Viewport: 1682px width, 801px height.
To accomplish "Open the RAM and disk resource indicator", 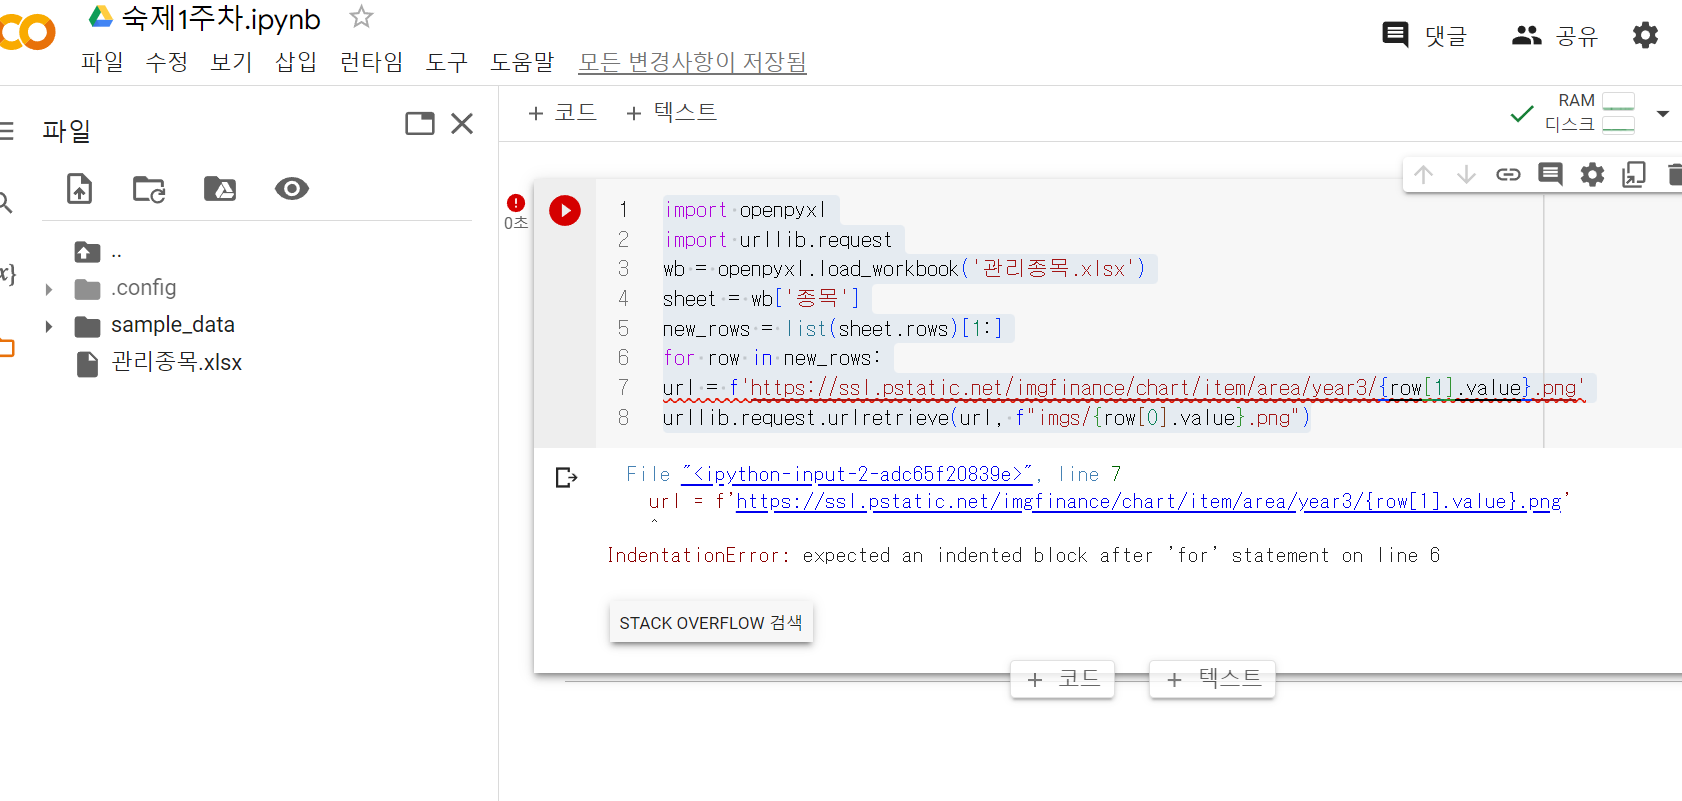I will pyautogui.click(x=1590, y=112).
